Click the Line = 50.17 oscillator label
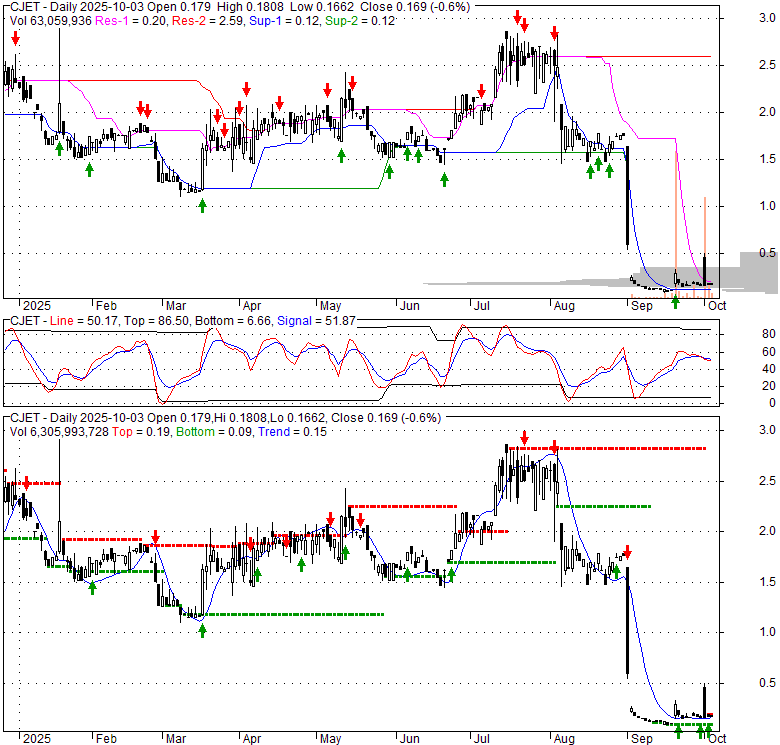The height and width of the screenshot is (745, 780). pyautogui.click(x=84, y=321)
